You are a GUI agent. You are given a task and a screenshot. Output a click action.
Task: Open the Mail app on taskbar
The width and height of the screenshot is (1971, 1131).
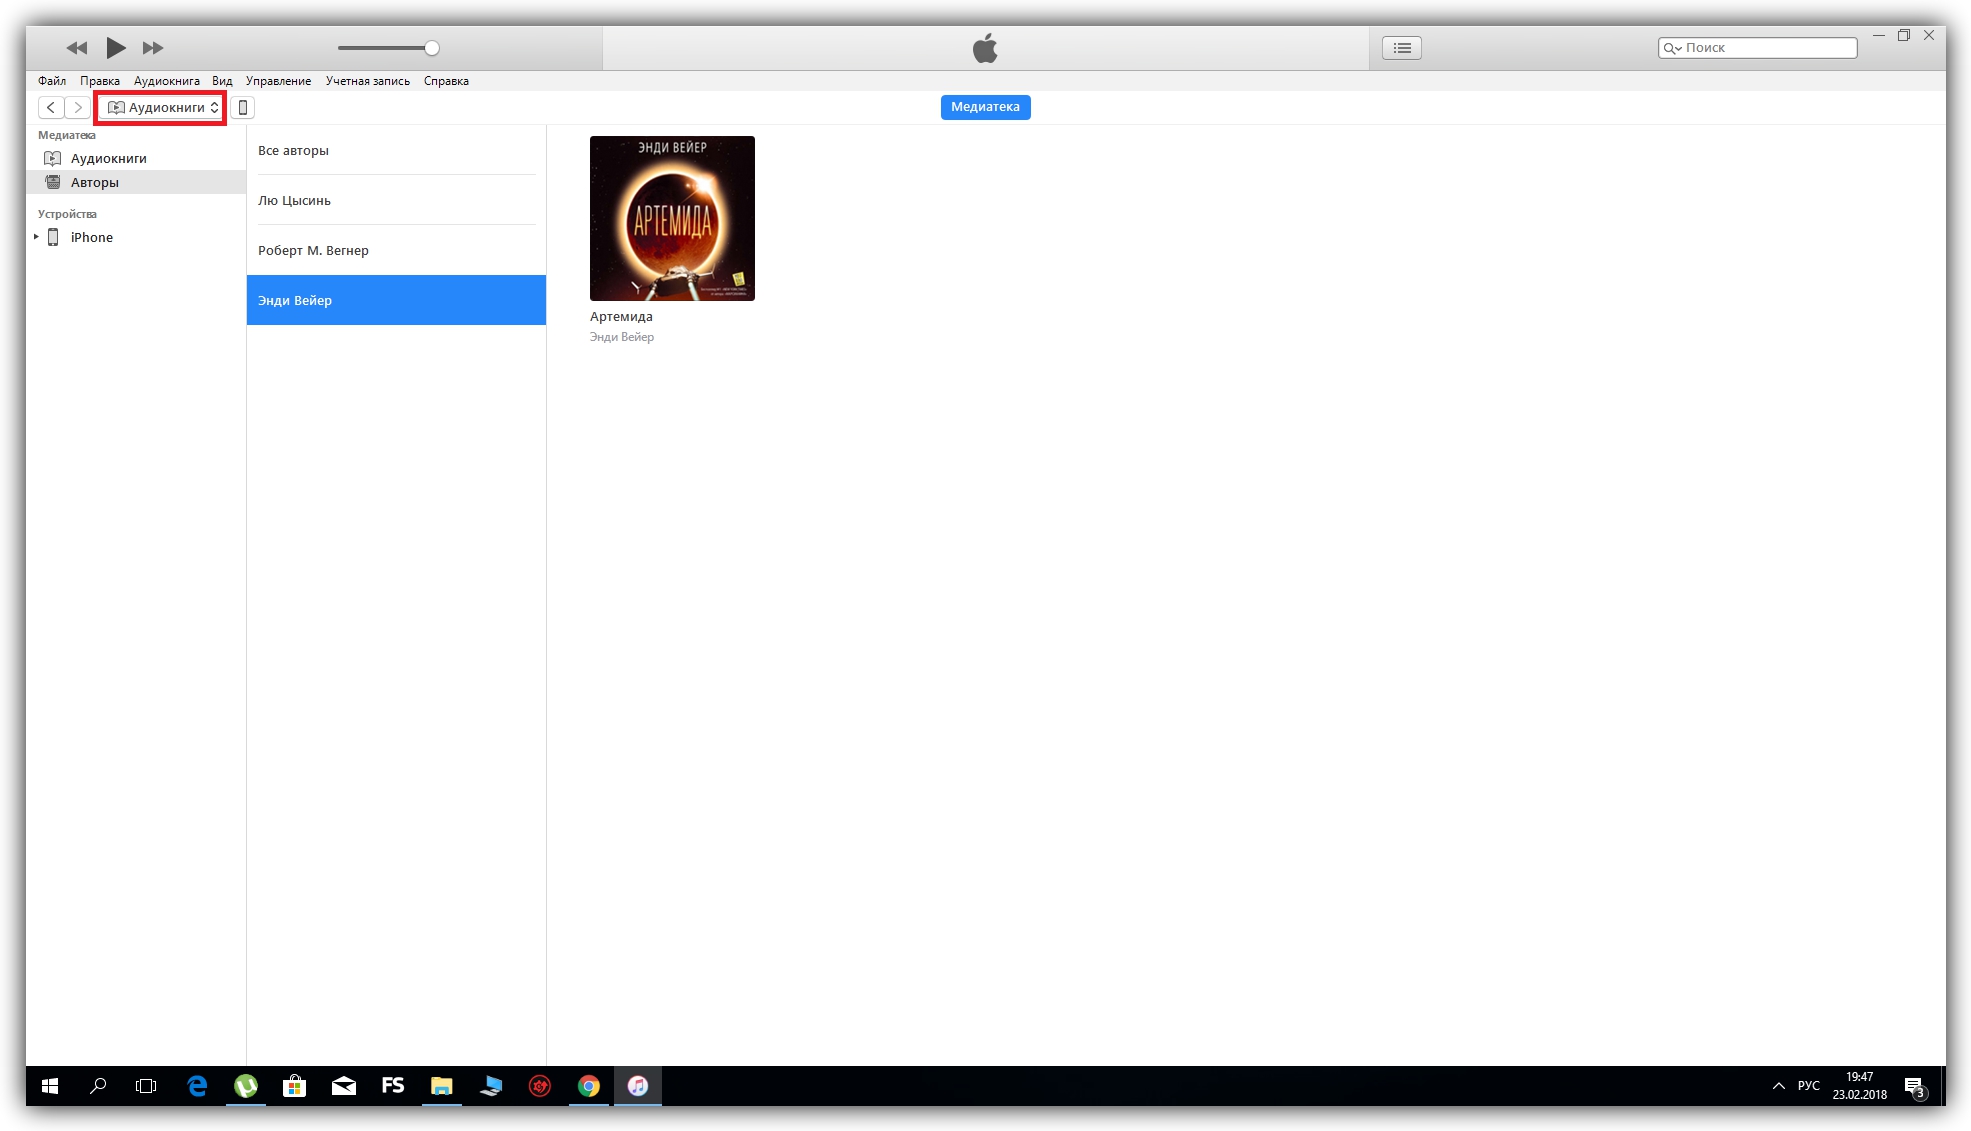[344, 1086]
